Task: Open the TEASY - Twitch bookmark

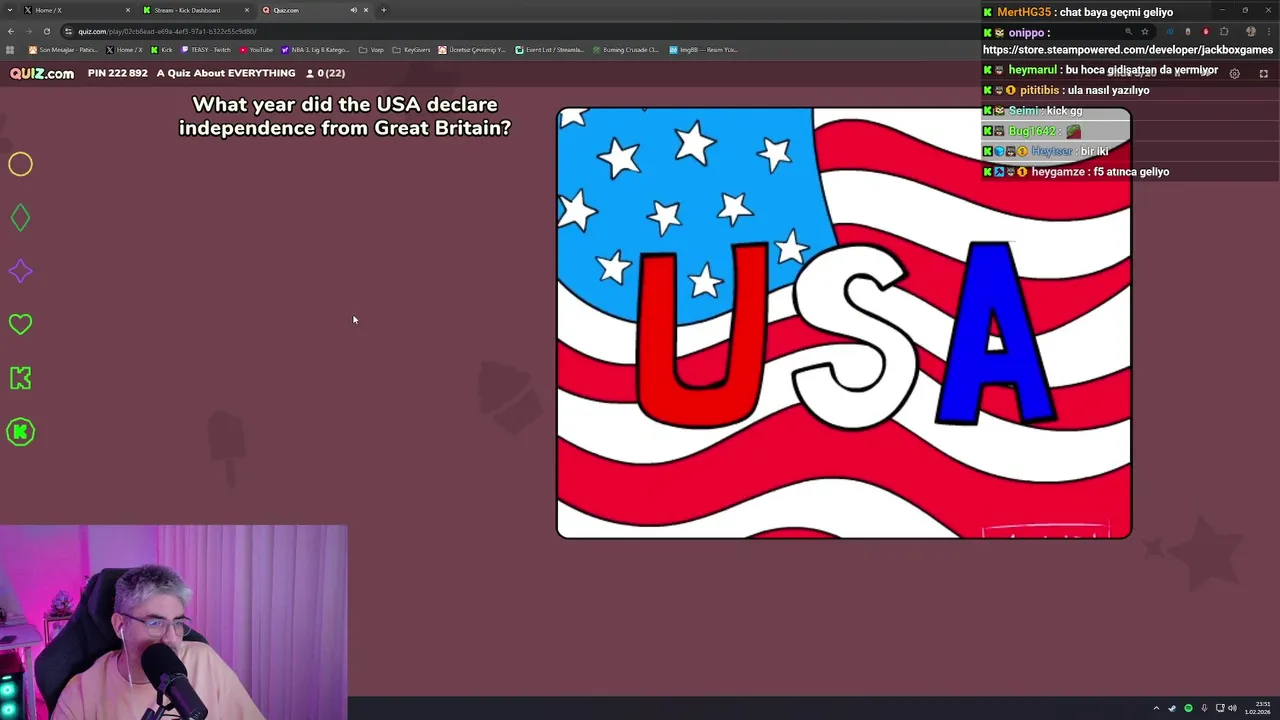Action: pyautogui.click(x=206, y=50)
